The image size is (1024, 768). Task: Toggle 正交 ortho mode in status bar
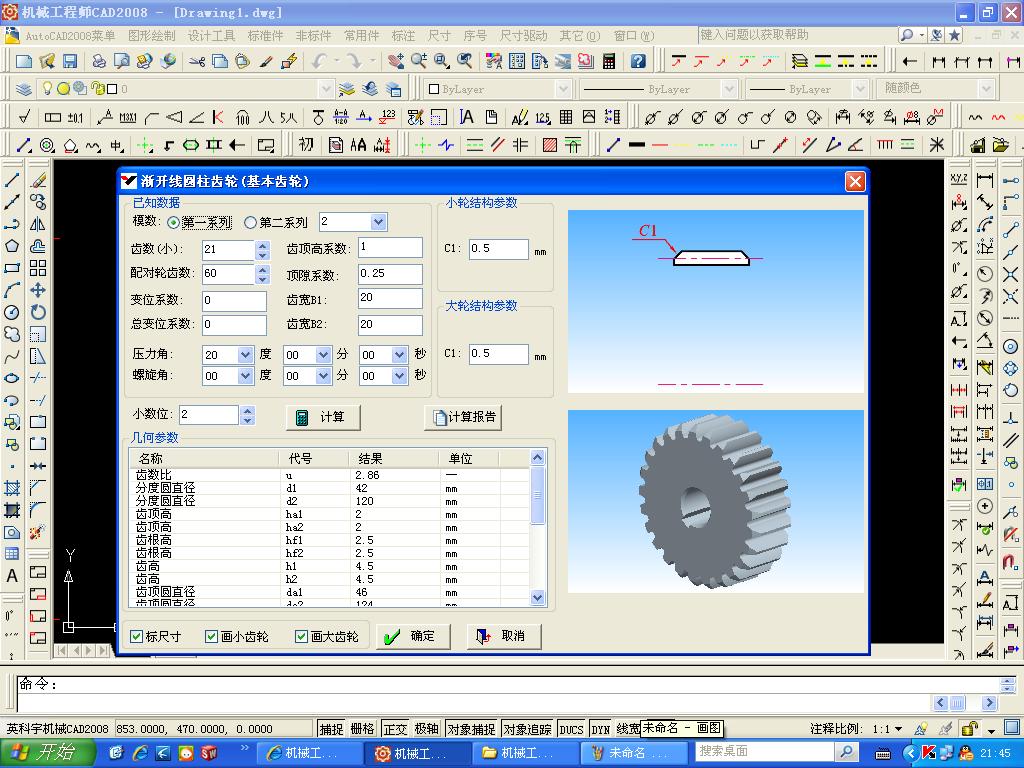pyautogui.click(x=394, y=729)
